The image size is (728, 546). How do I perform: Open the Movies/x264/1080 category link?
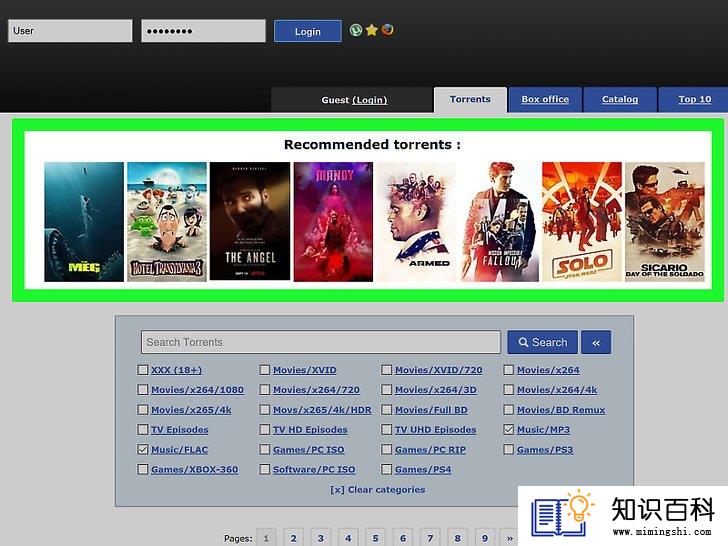(197, 390)
